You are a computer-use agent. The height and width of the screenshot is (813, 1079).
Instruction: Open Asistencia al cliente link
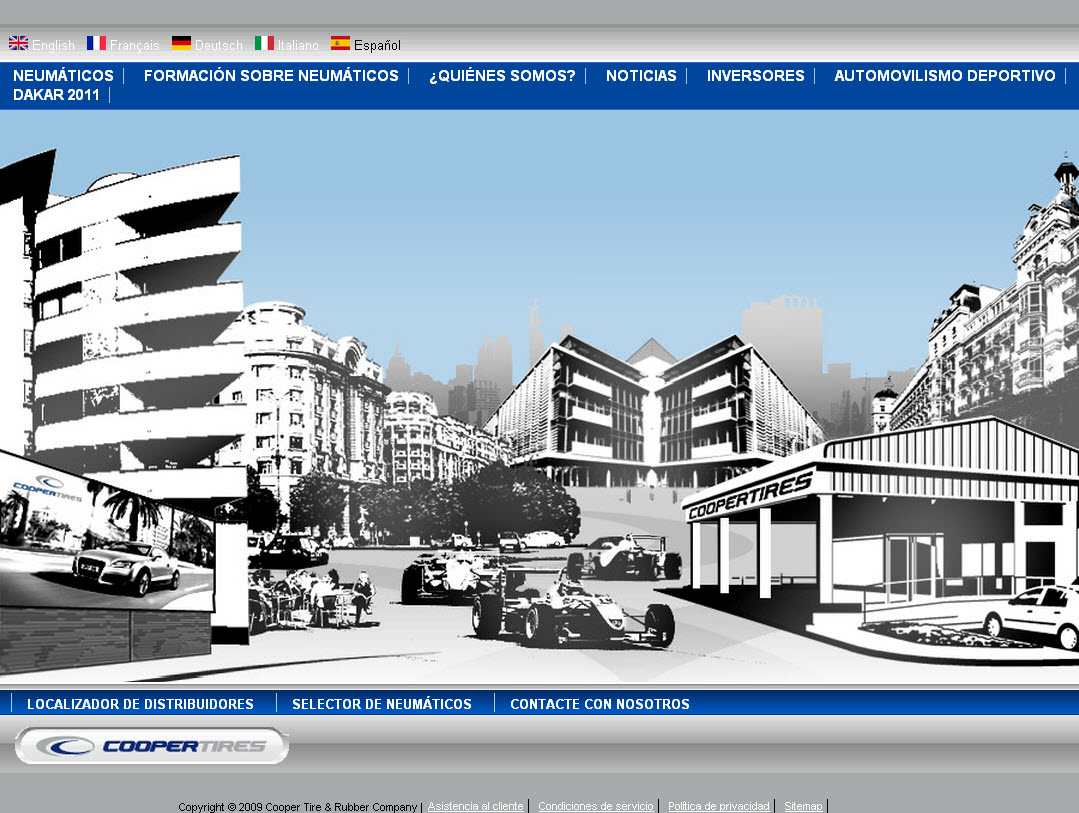pyautogui.click(x=476, y=806)
